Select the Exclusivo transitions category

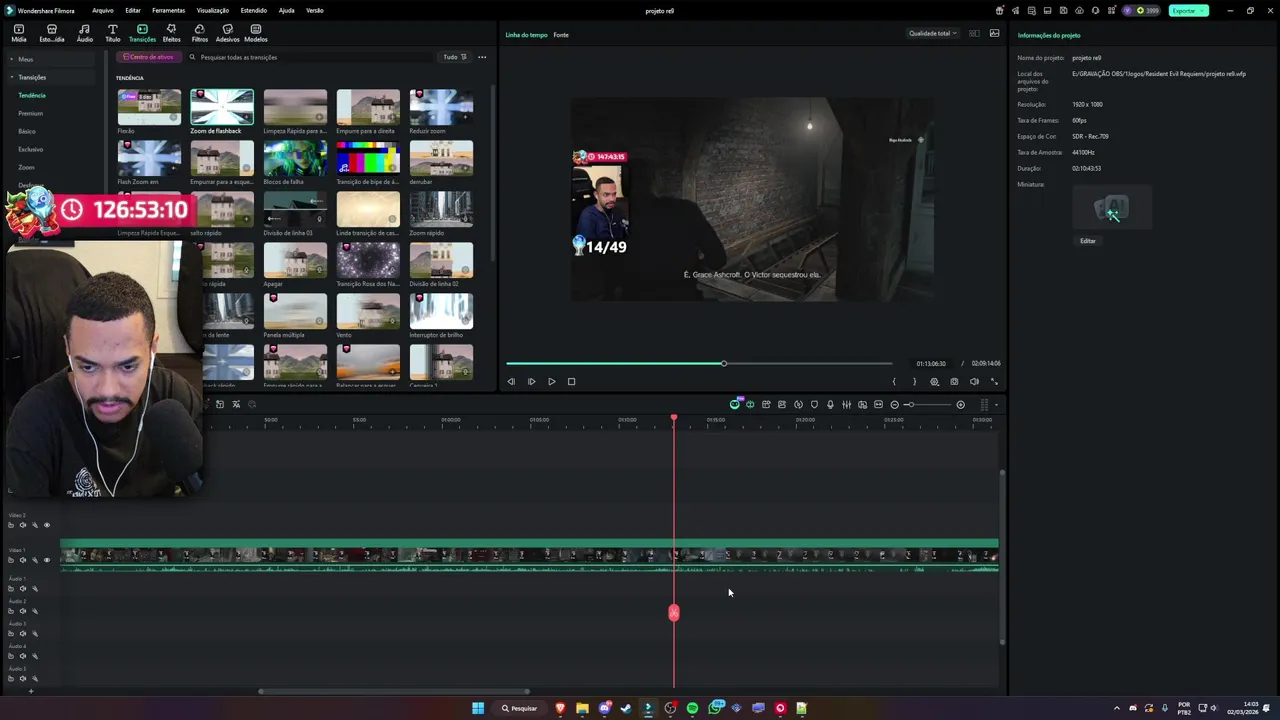coord(30,149)
